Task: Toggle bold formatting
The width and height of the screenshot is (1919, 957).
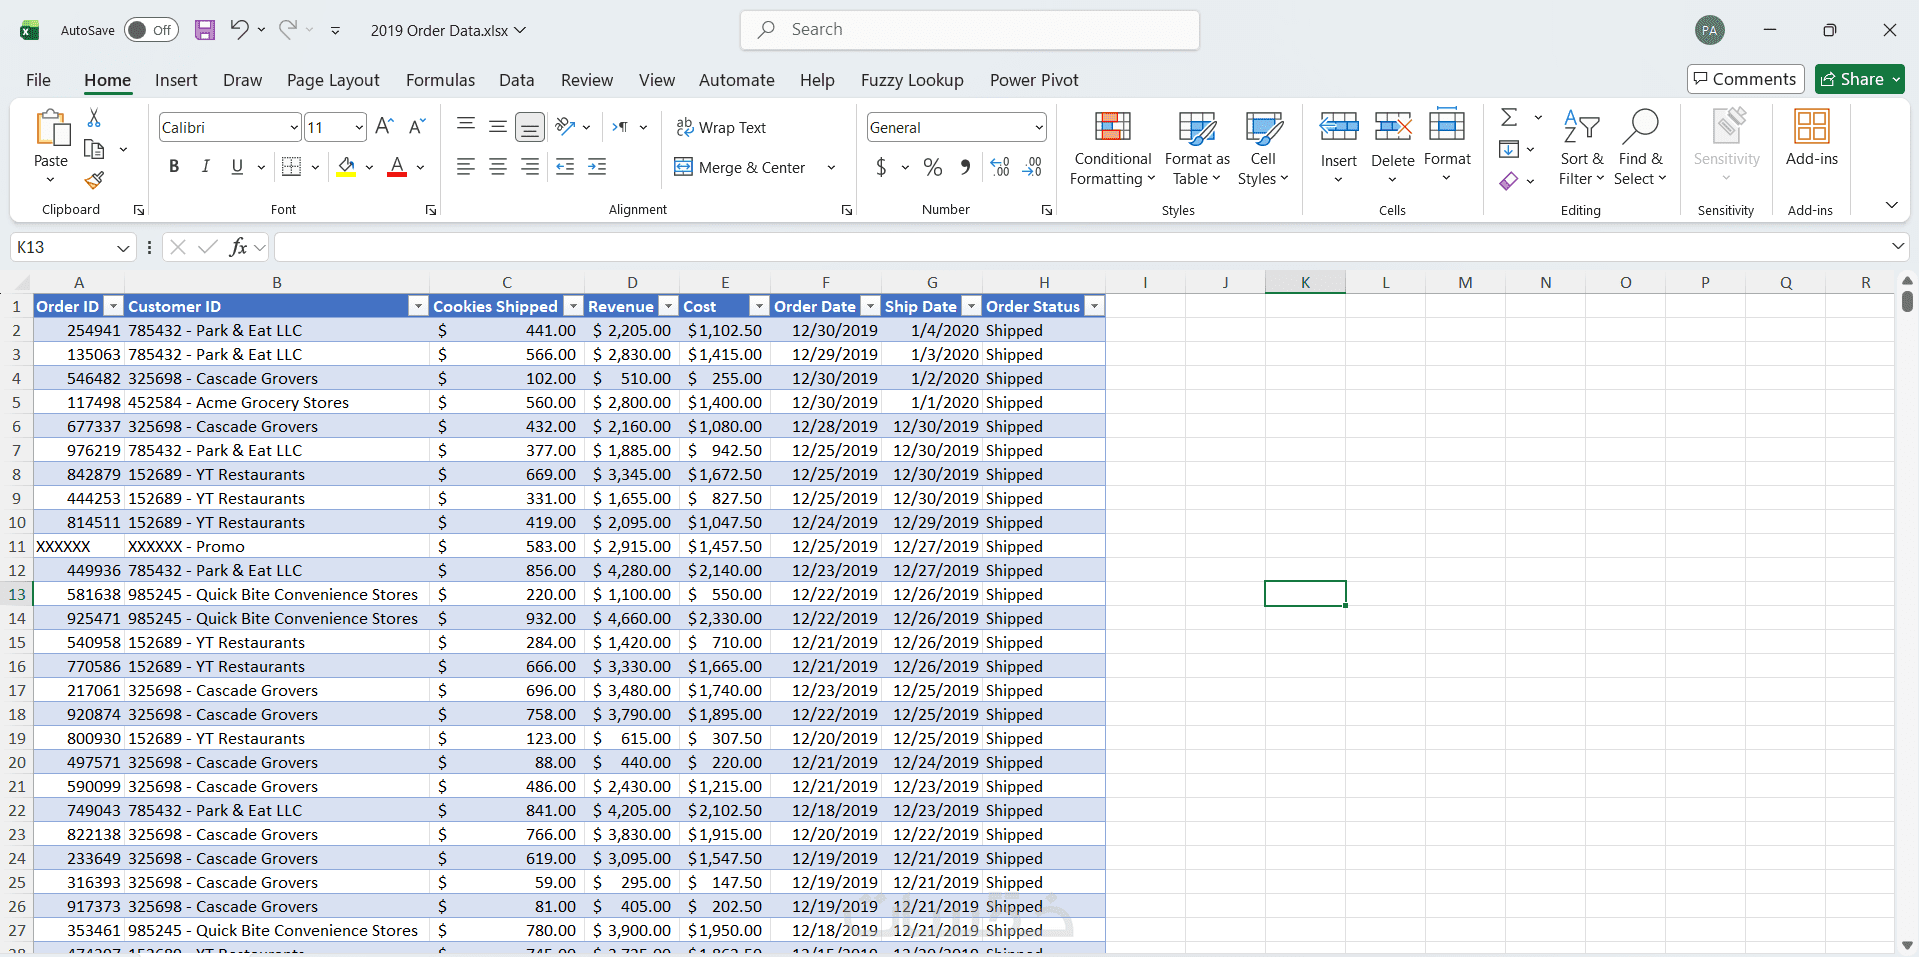Action: 174,167
